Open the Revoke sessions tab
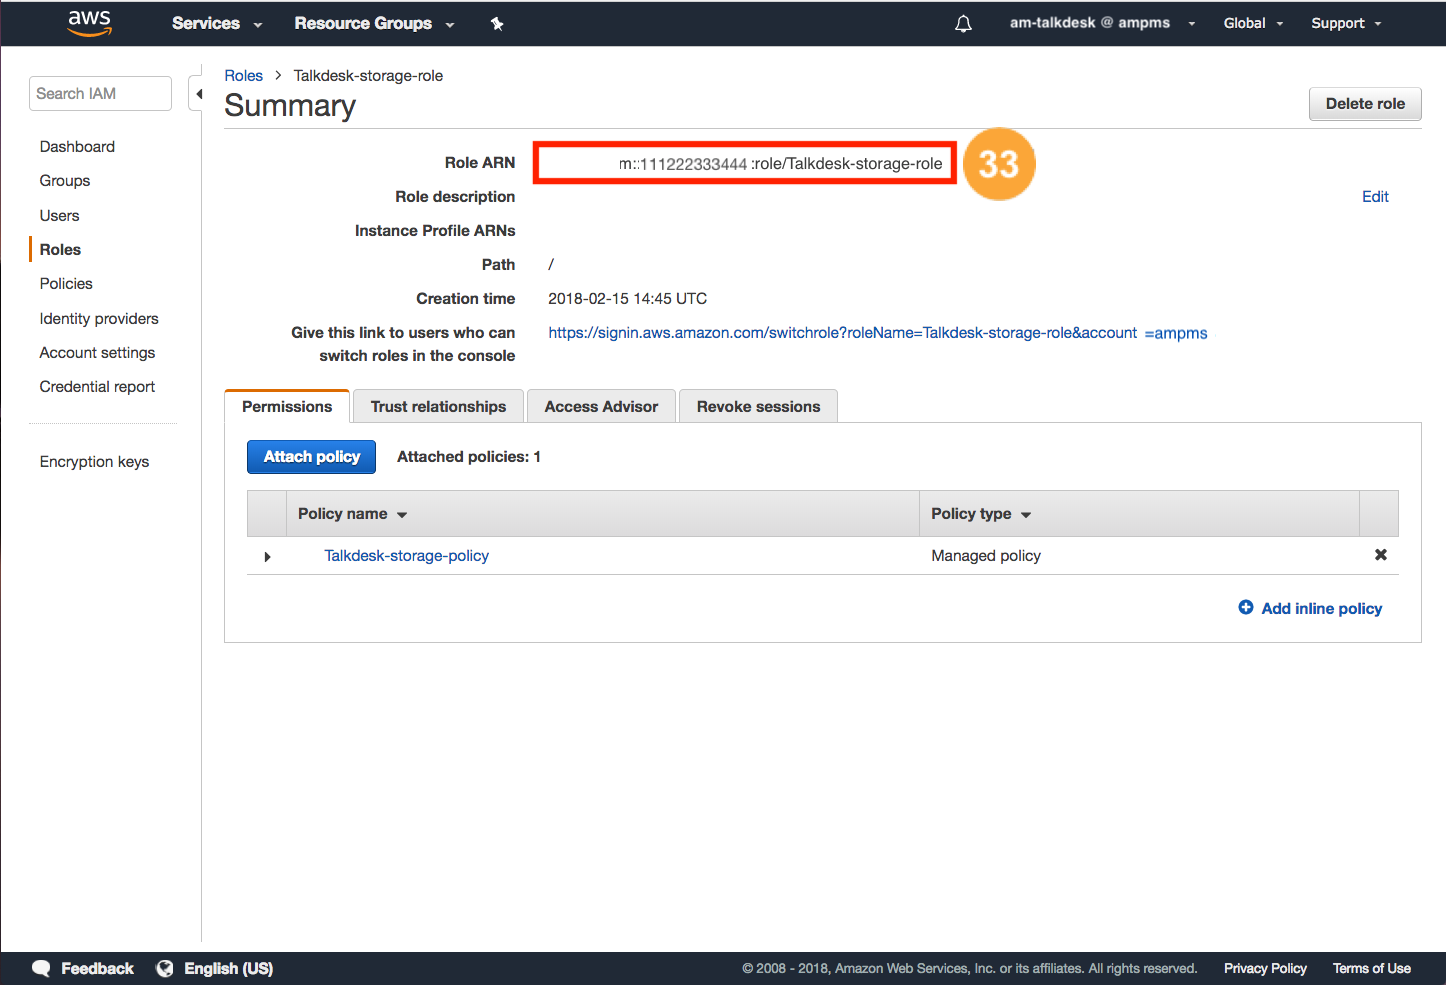Image resolution: width=1446 pixels, height=985 pixels. (x=758, y=406)
